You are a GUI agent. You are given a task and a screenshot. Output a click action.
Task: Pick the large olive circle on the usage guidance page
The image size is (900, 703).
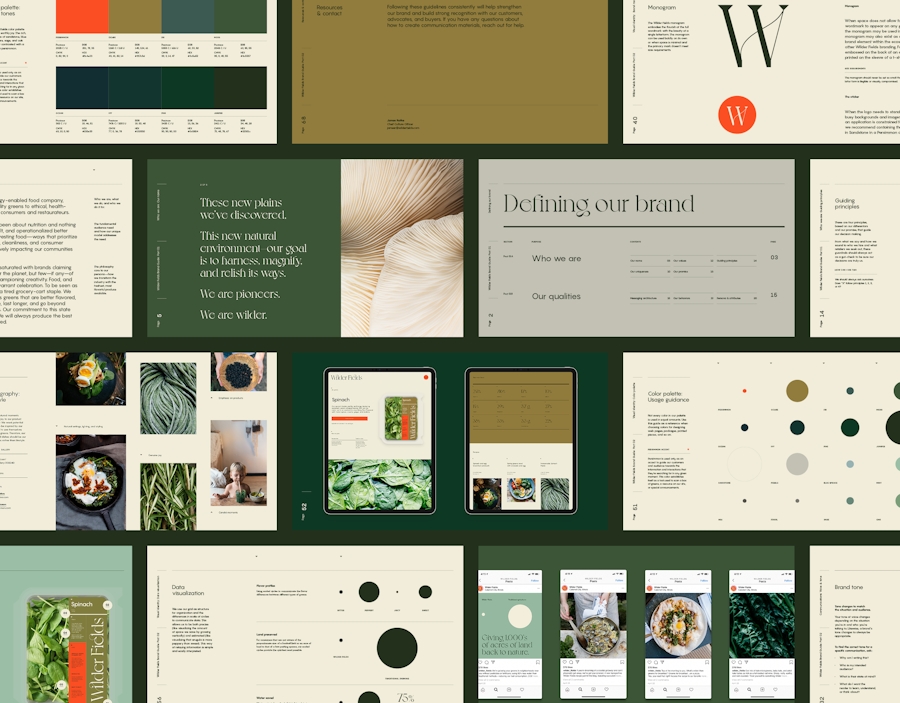pyautogui.click(x=797, y=391)
